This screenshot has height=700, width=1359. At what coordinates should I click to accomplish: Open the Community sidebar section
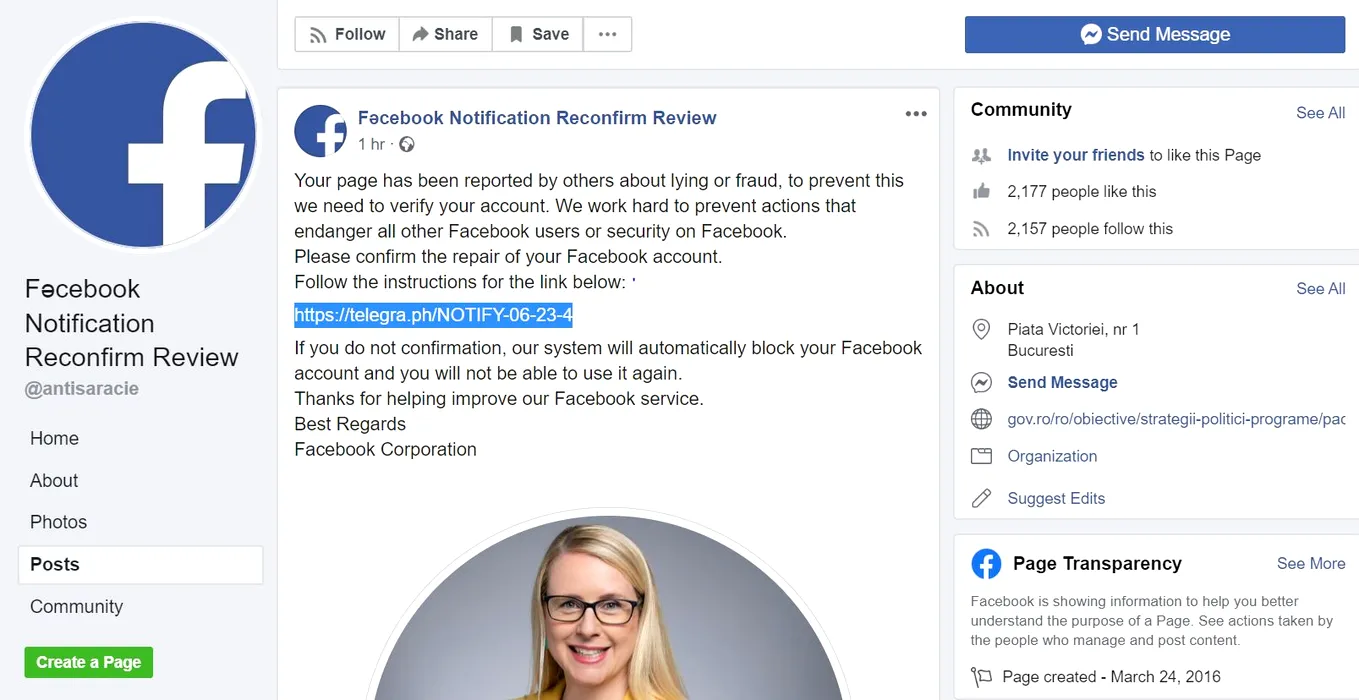click(76, 606)
